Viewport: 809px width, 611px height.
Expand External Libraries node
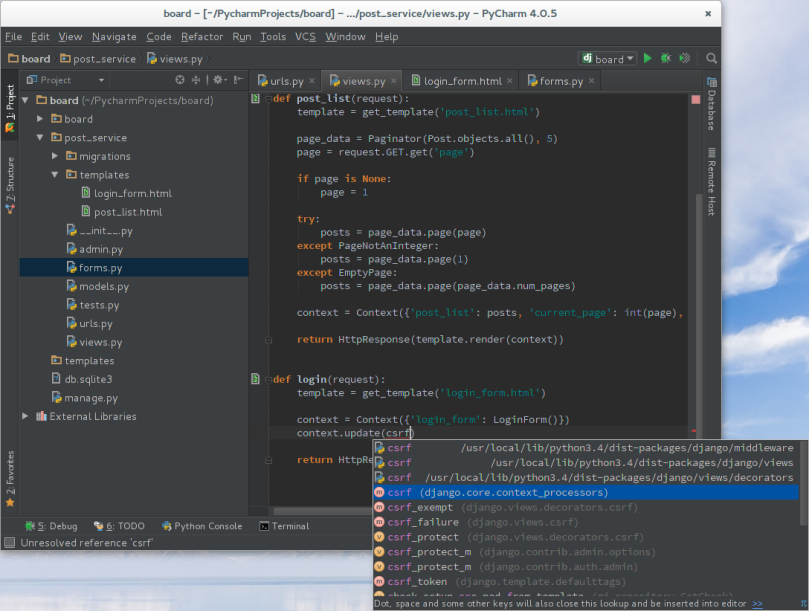[x=25, y=416]
